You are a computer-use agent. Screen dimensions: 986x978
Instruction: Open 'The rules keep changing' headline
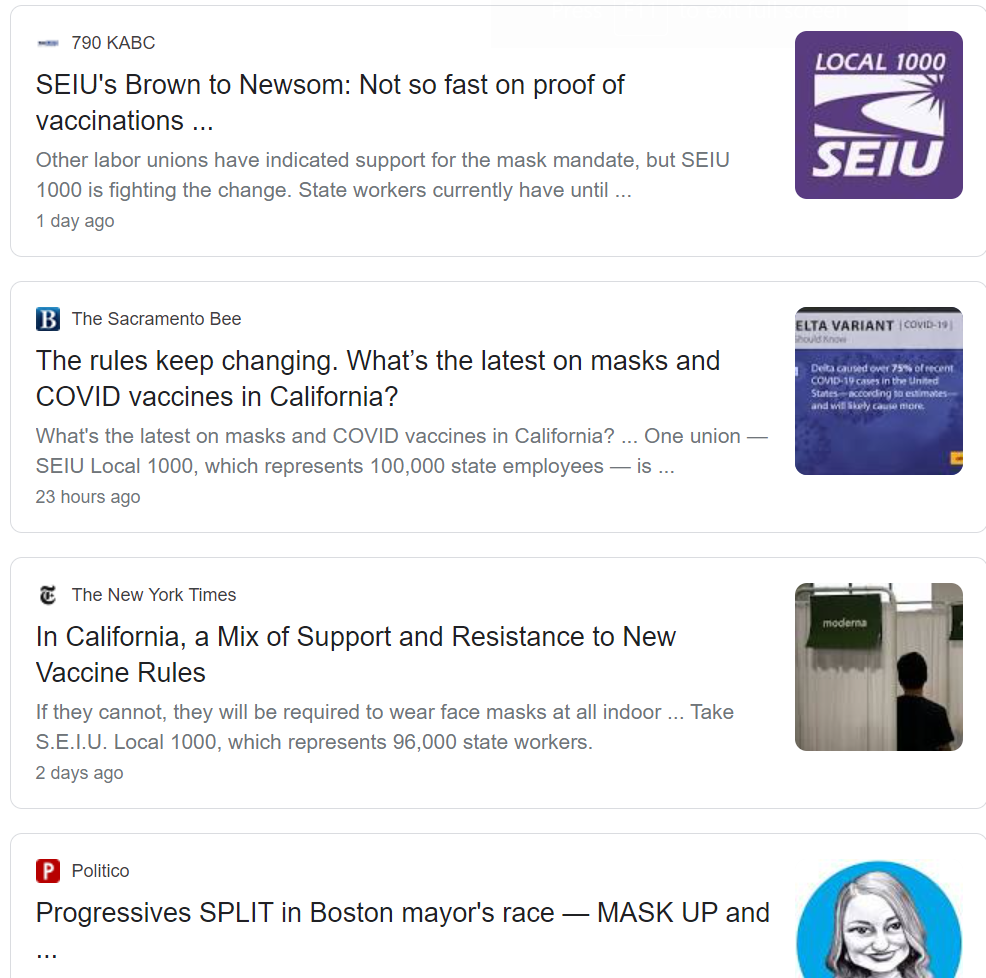378,379
